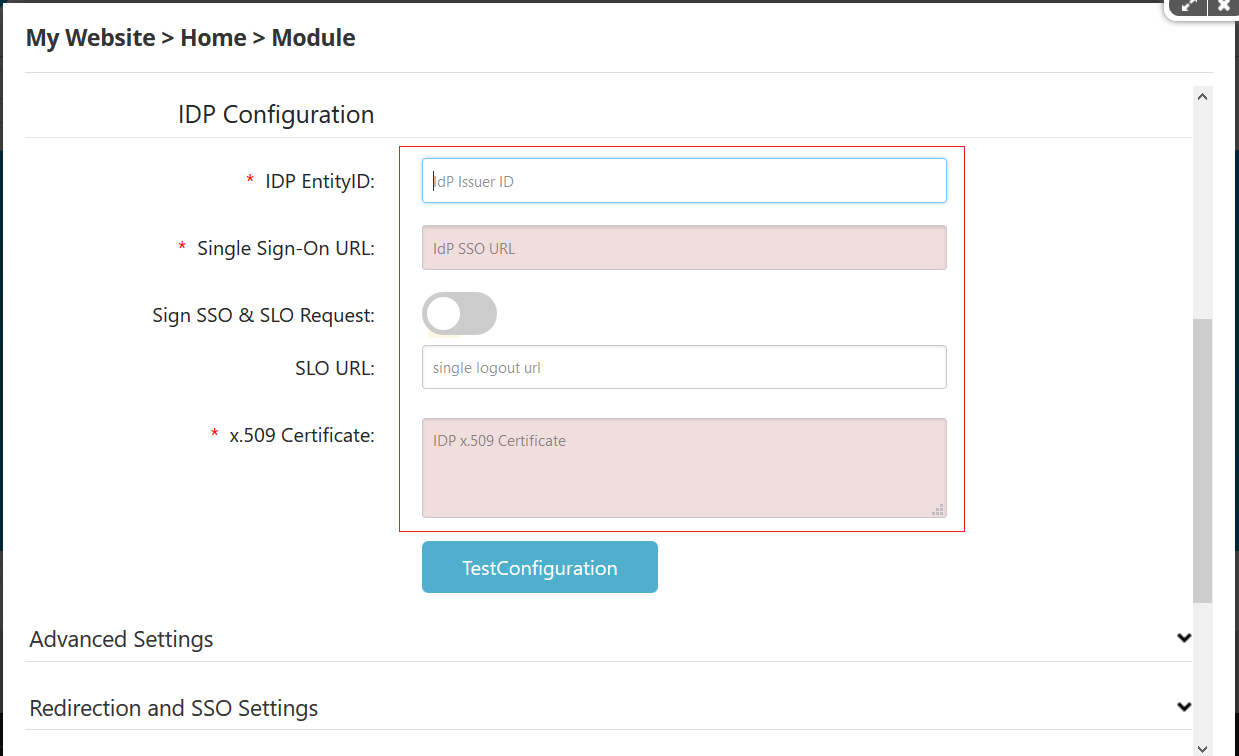
Task: Click the vertical scrollbar thumb
Action: [1203, 460]
